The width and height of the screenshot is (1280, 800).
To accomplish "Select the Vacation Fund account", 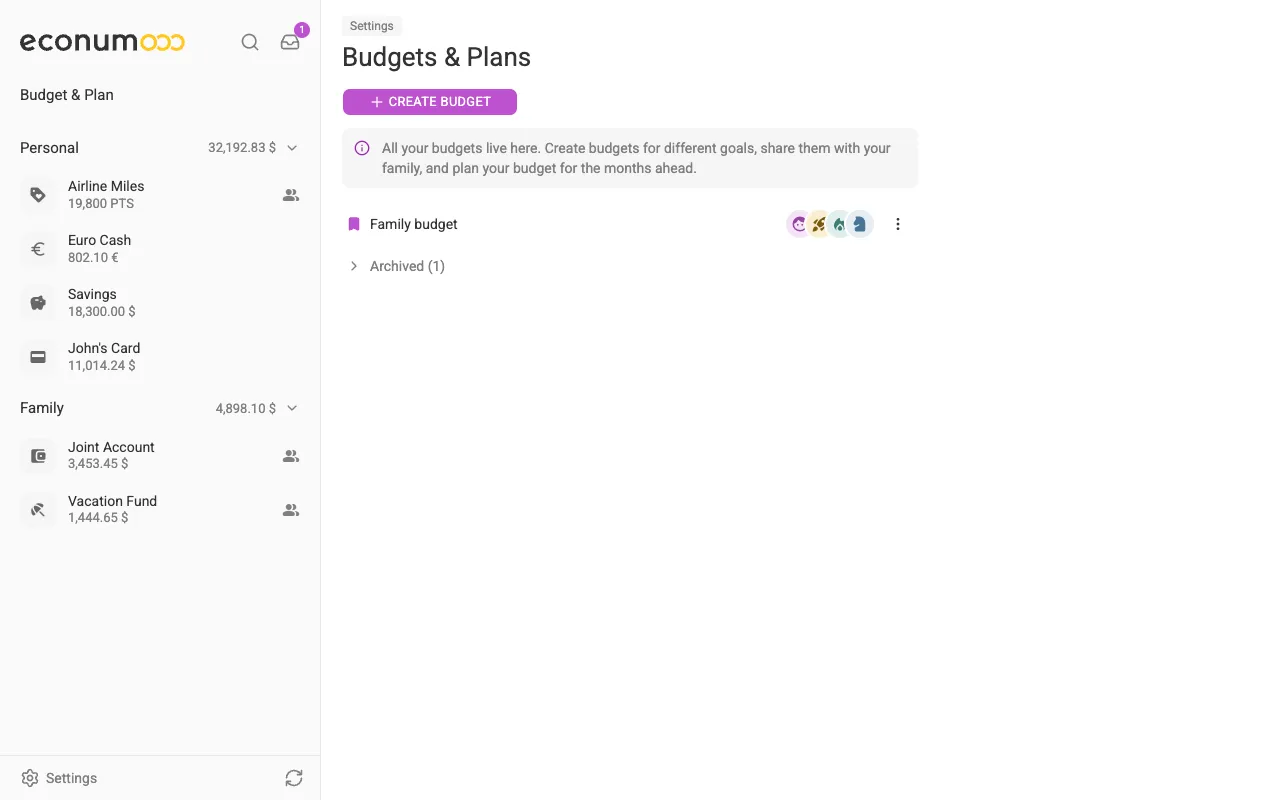I will point(160,510).
